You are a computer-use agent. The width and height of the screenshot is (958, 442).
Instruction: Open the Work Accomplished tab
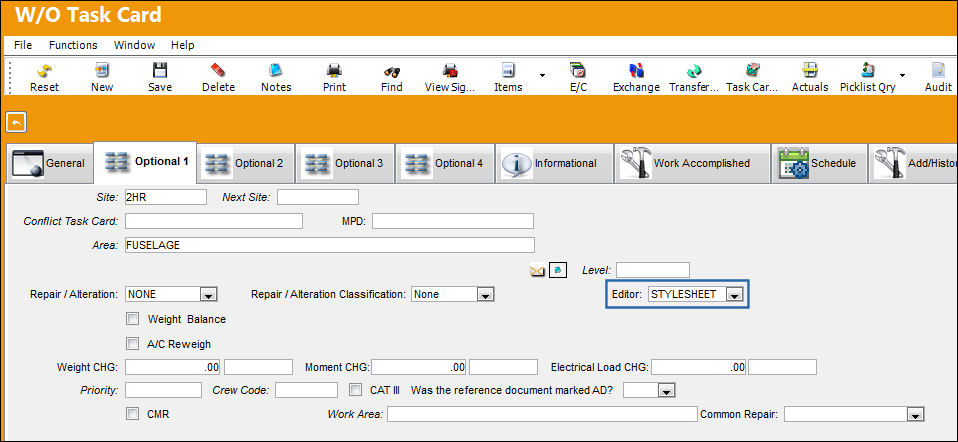click(692, 164)
